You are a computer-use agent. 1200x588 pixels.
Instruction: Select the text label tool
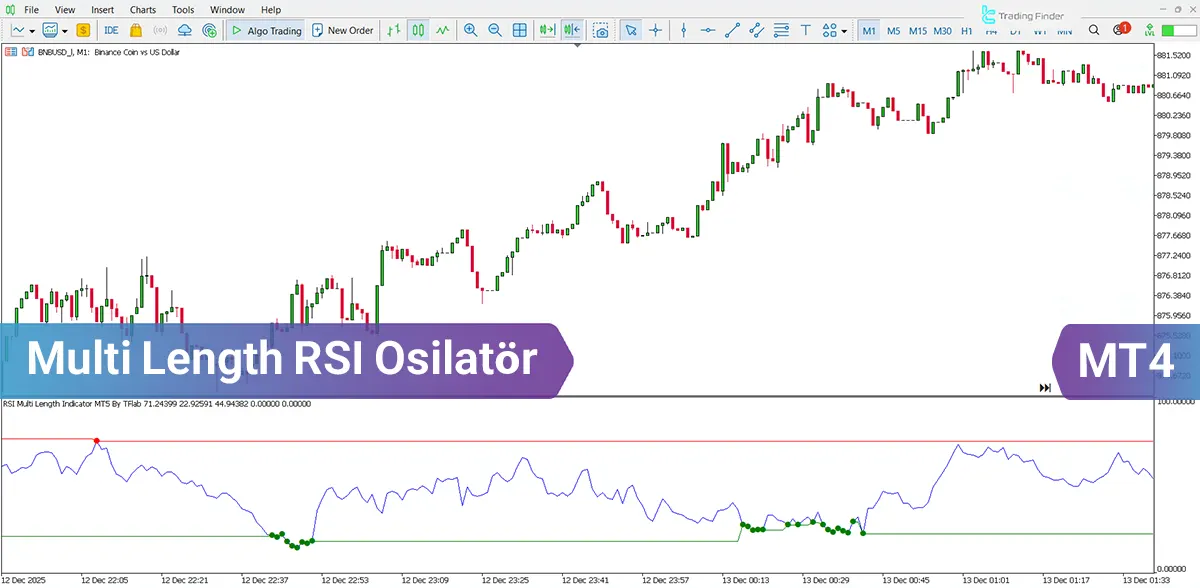tap(804, 30)
